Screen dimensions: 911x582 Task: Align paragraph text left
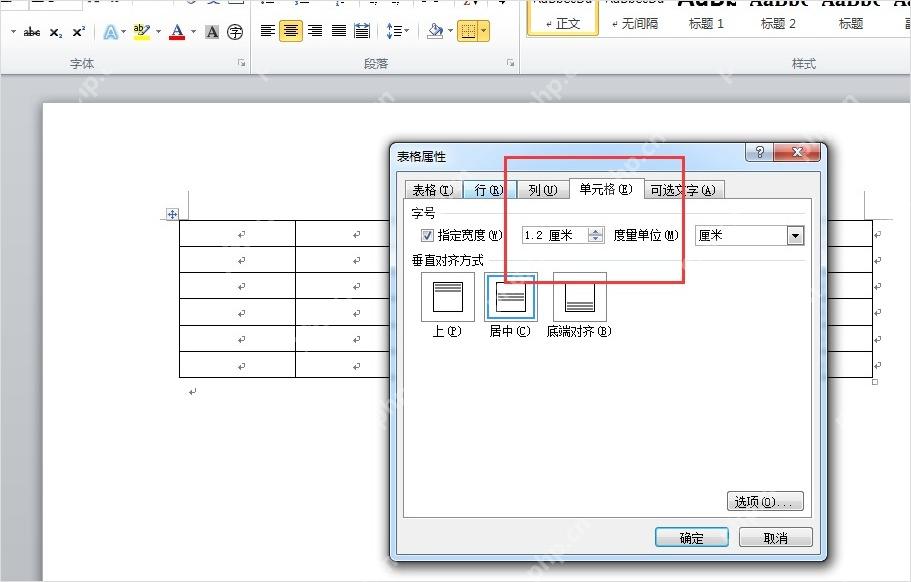coord(267,31)
